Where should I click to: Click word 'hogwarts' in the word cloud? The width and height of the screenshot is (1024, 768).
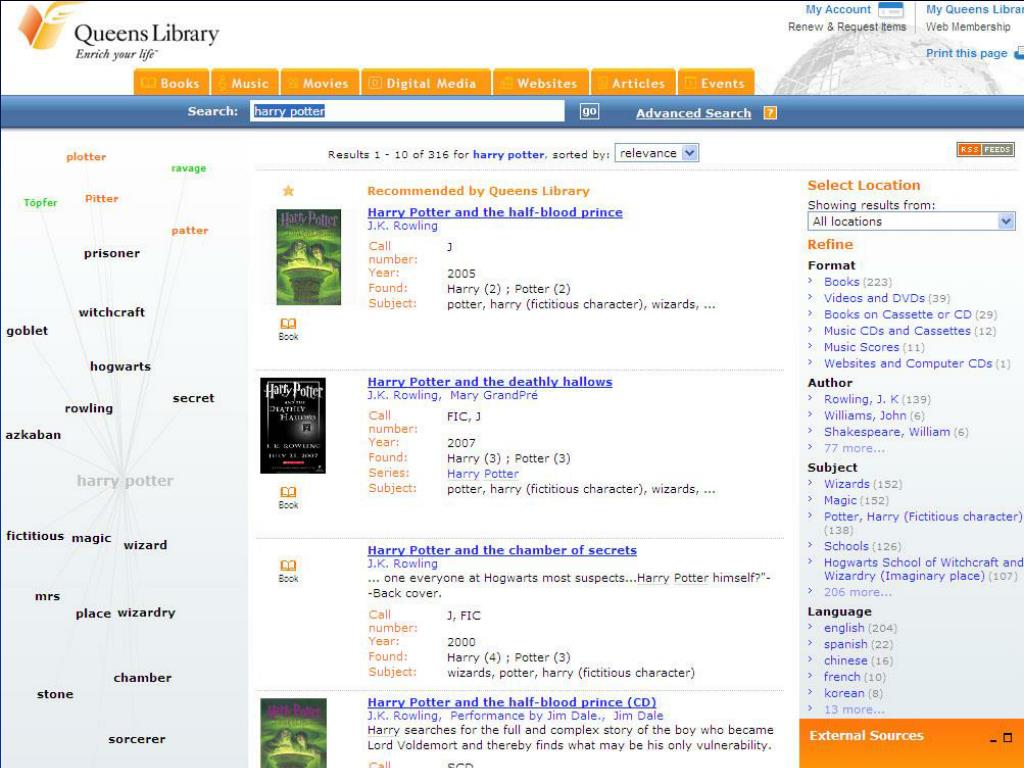(x=120, y=366)
